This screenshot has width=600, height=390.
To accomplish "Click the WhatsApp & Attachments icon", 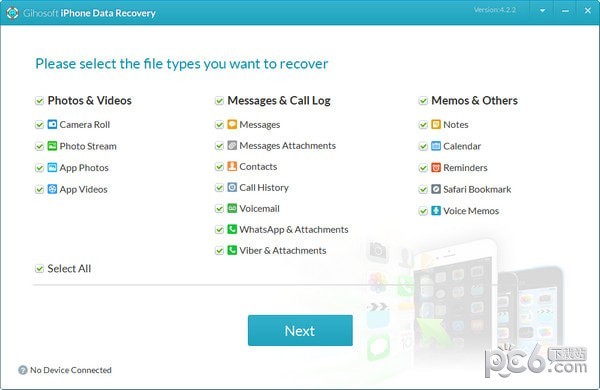I will pyautogui.click(x=232, y=229).
